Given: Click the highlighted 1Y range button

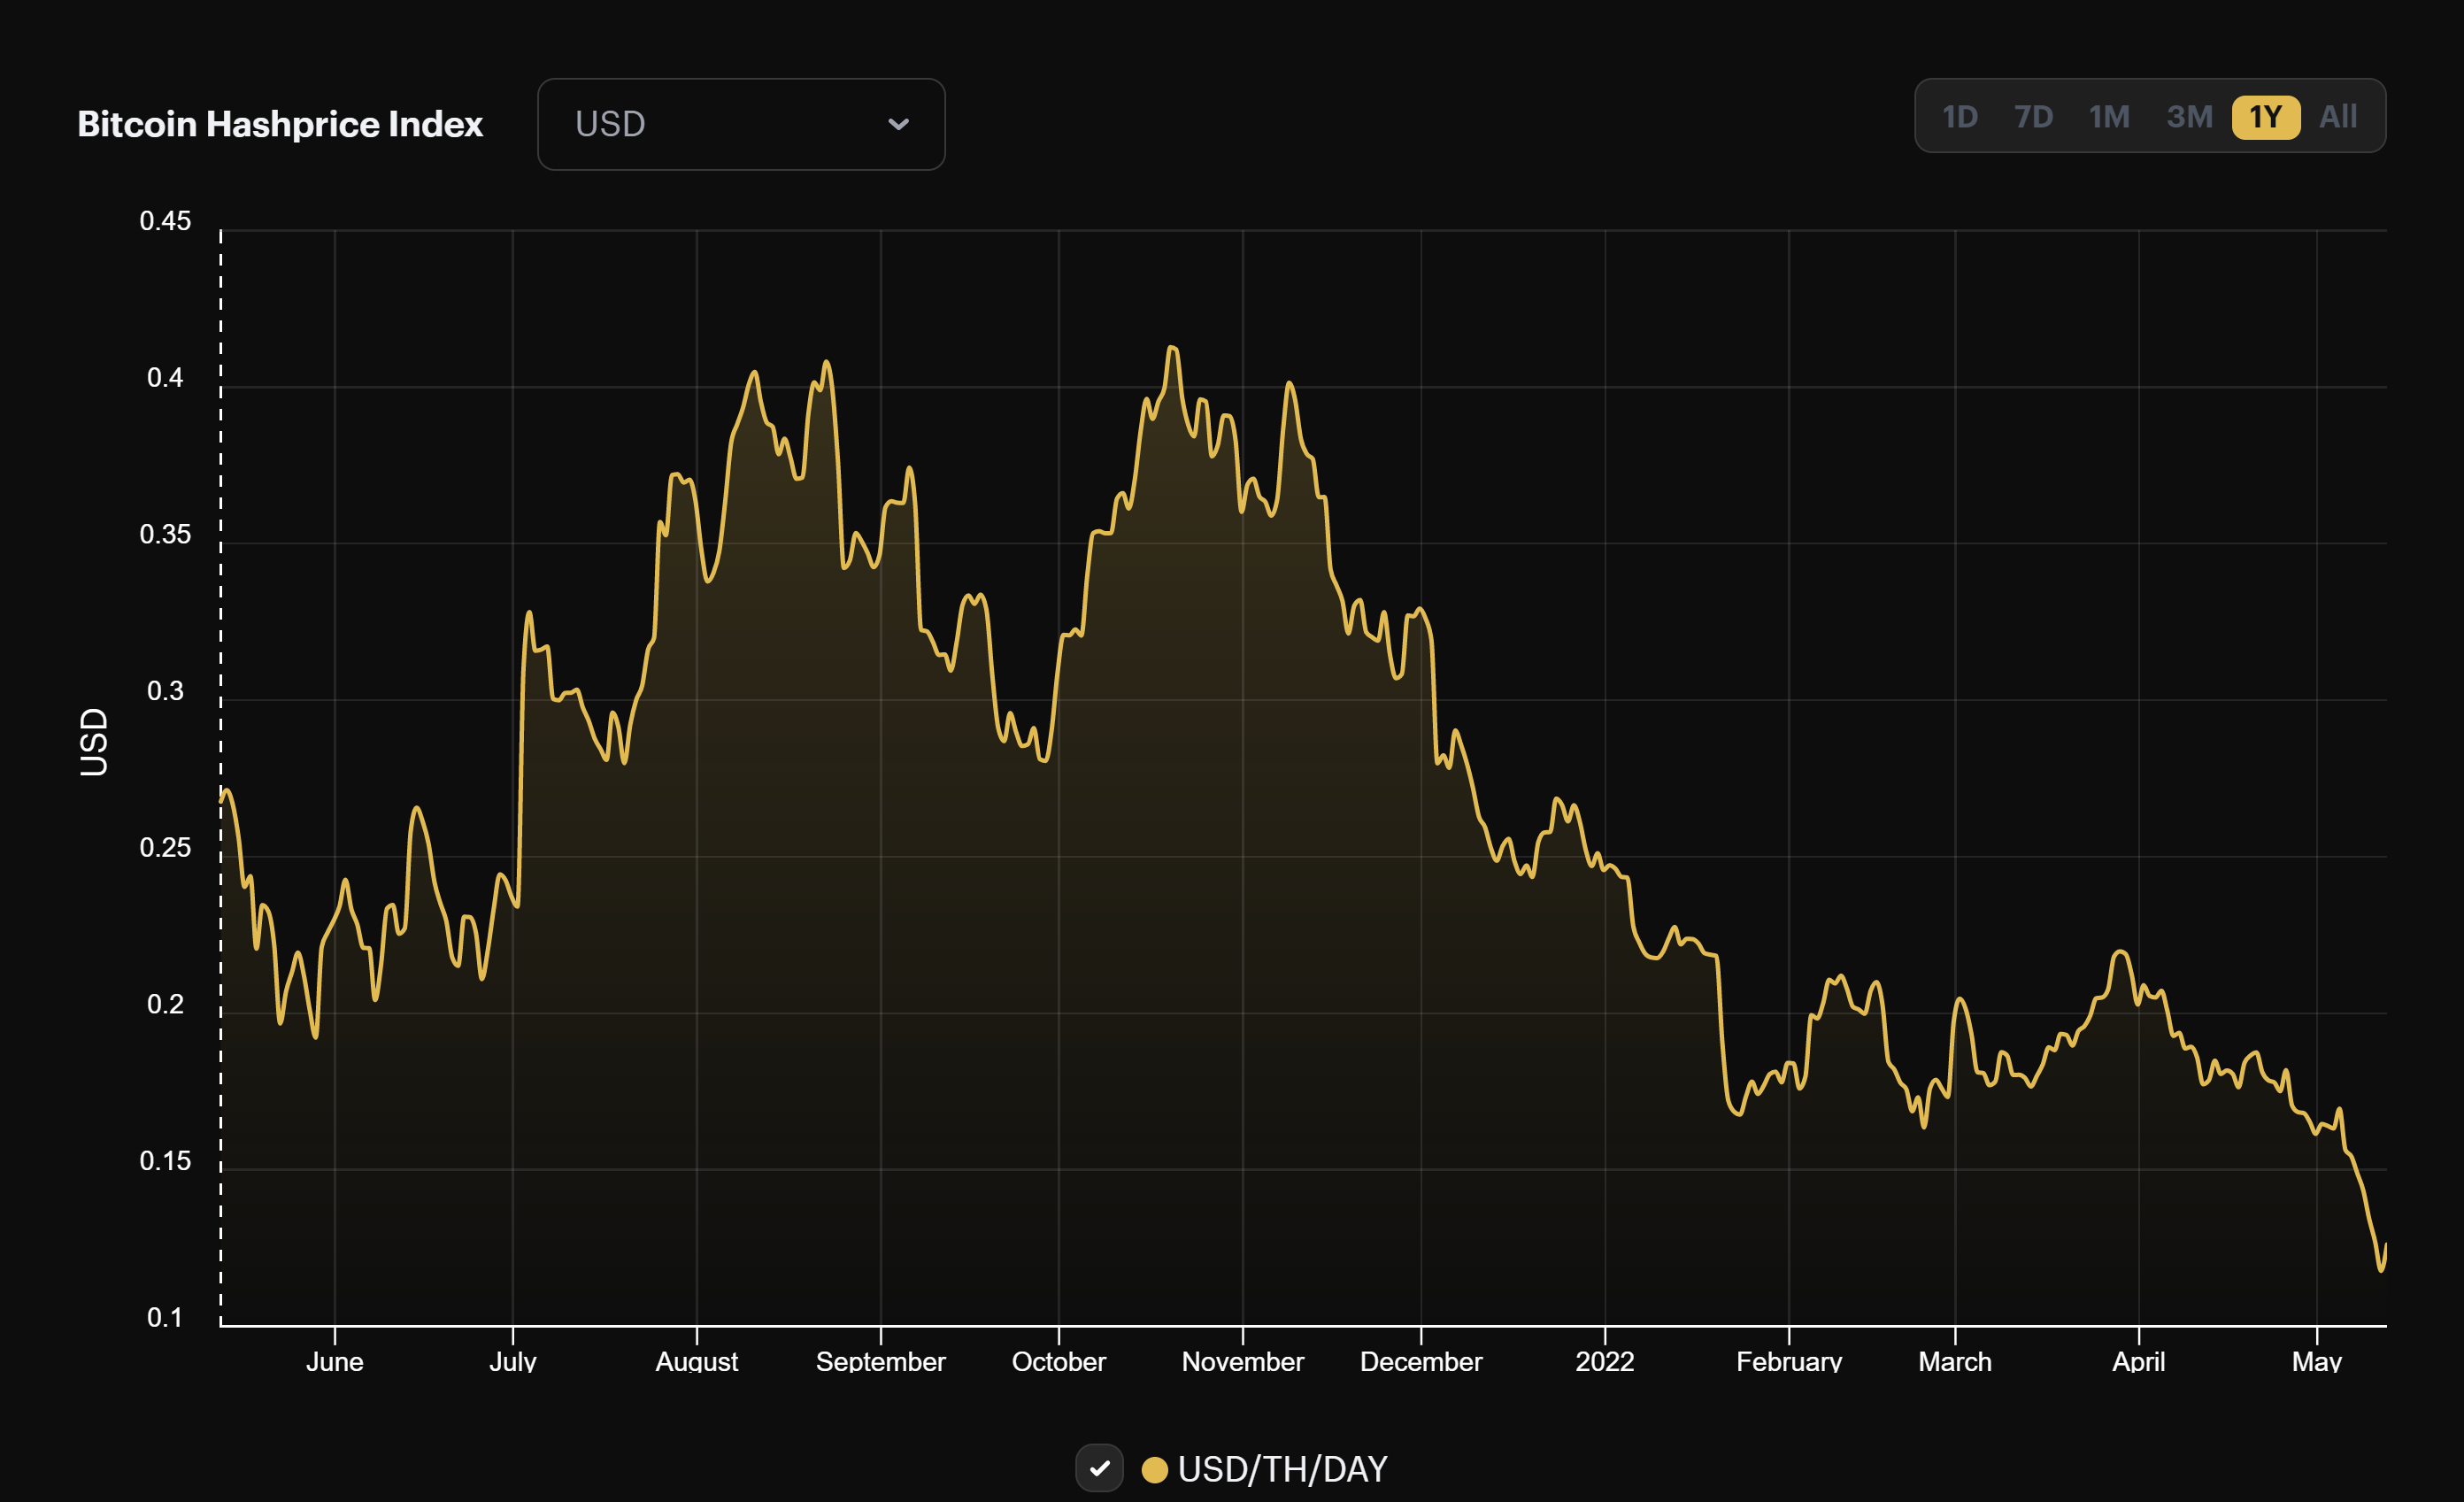Looking at the screenshot, I should (2266, 116).
